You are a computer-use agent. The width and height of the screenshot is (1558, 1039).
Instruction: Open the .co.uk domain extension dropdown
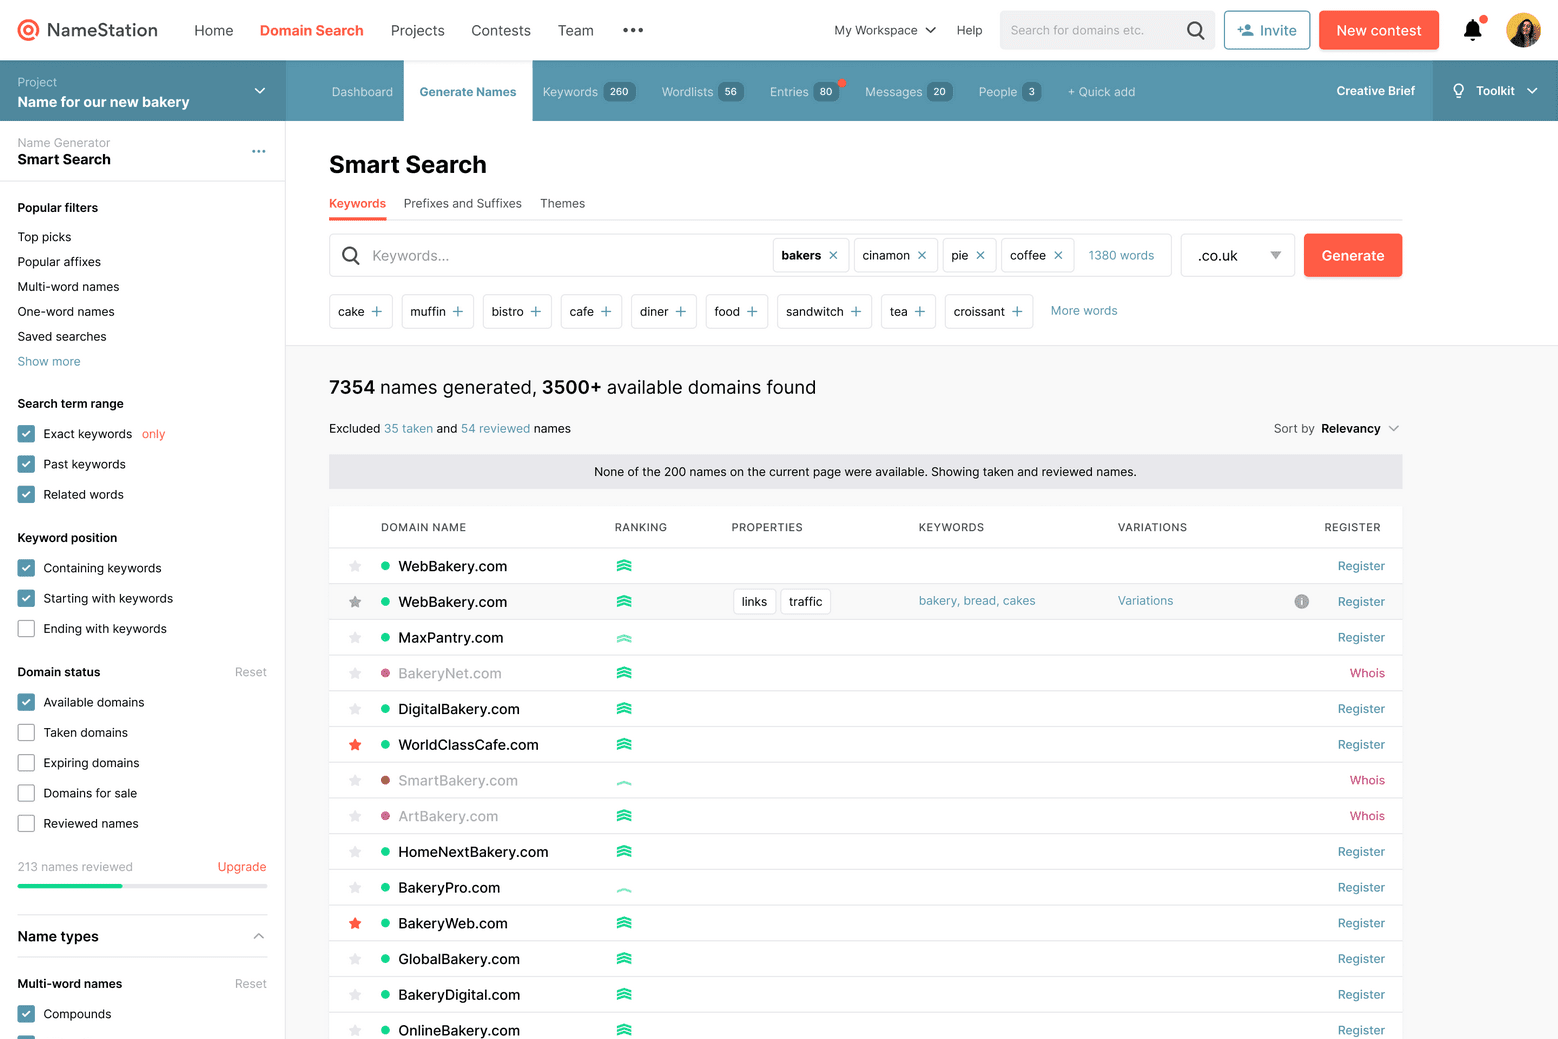pyautogui.click(x=1237, y=255)
